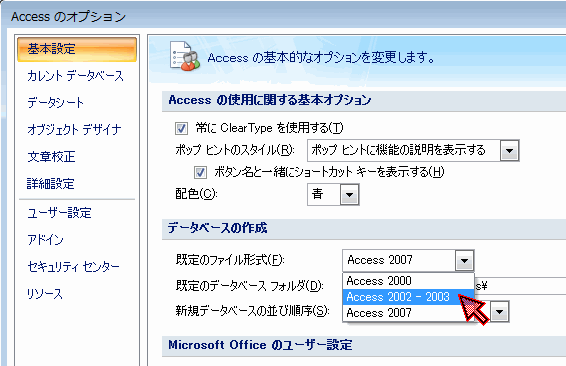Select the 基本設定 category

coord(77,49)
